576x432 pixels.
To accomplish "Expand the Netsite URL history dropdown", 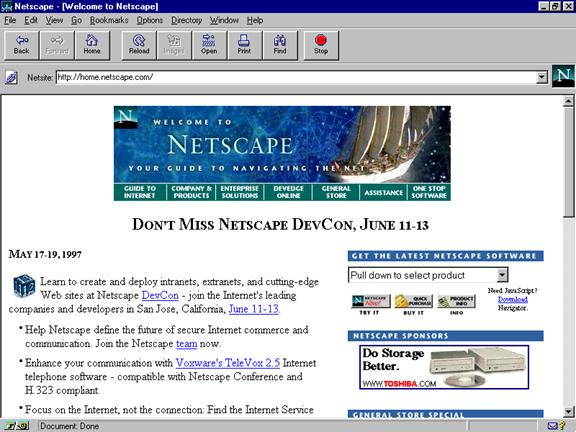I will click(x=541, y=78).
